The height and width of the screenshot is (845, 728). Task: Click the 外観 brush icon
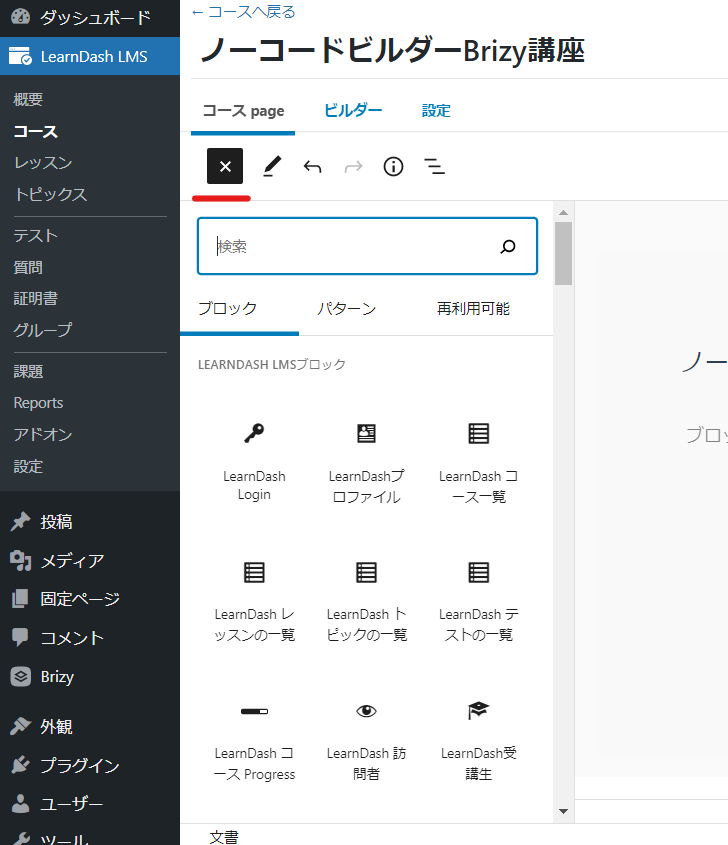click(20, 726)
